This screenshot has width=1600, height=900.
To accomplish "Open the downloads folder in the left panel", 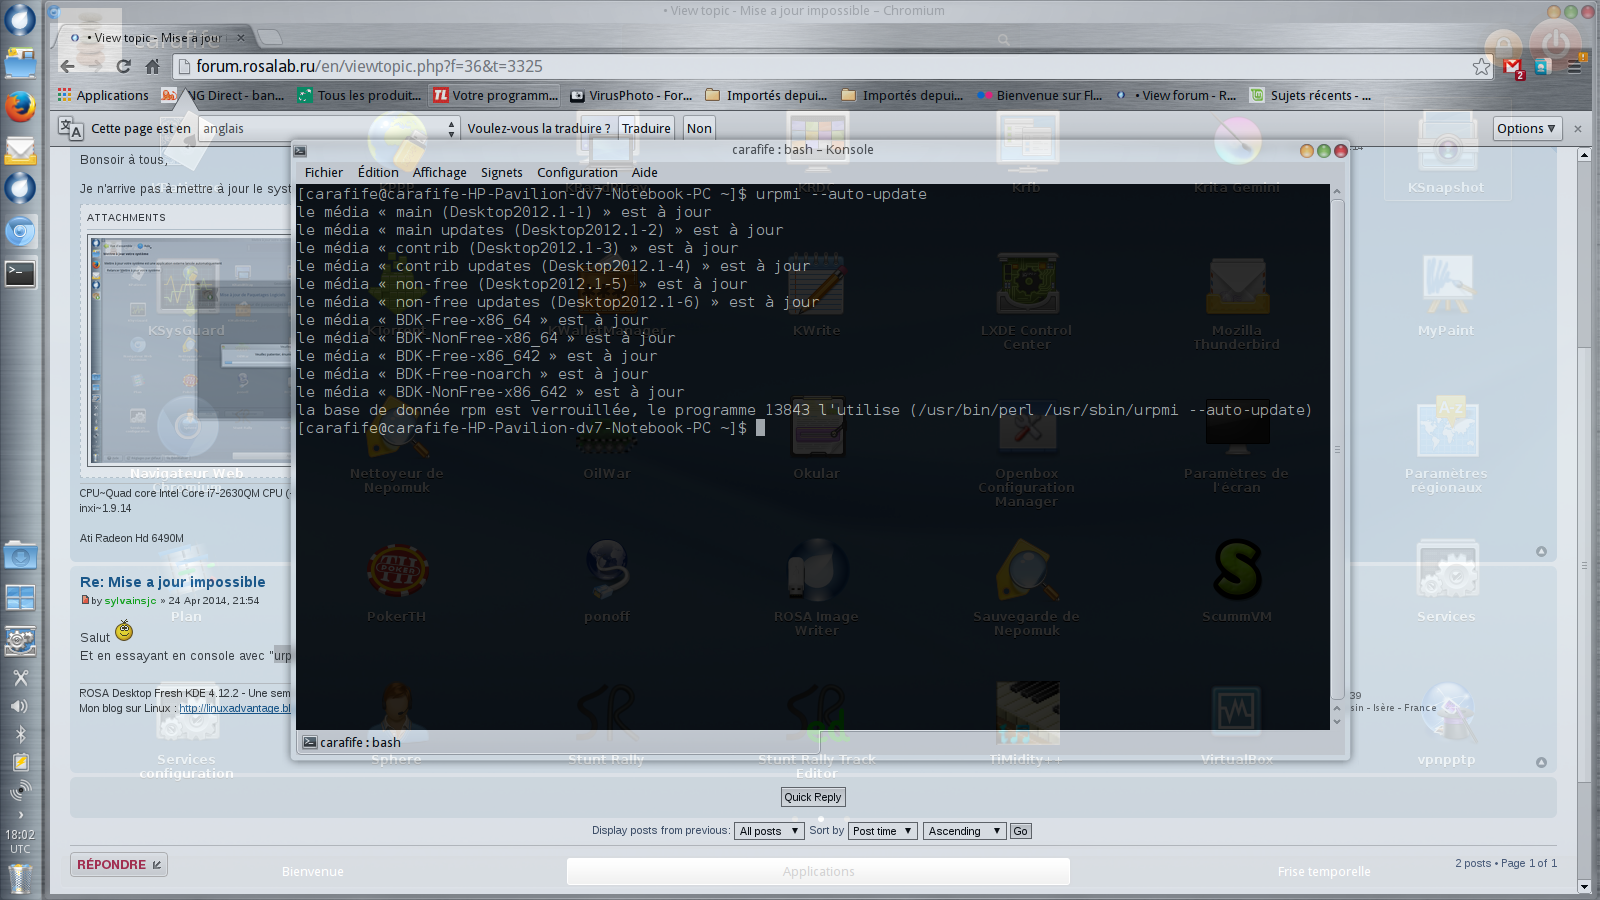I will click(x=20, y=555).
